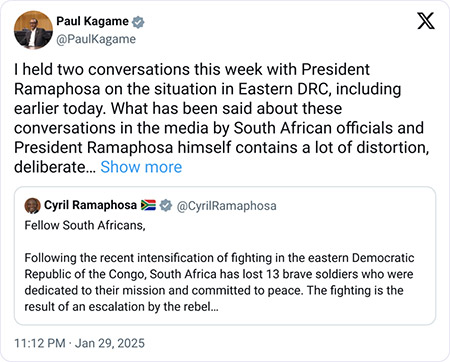Click quoted paragraph about 13 brave soldiers
The image size is (450, 362).
(219, 282)
